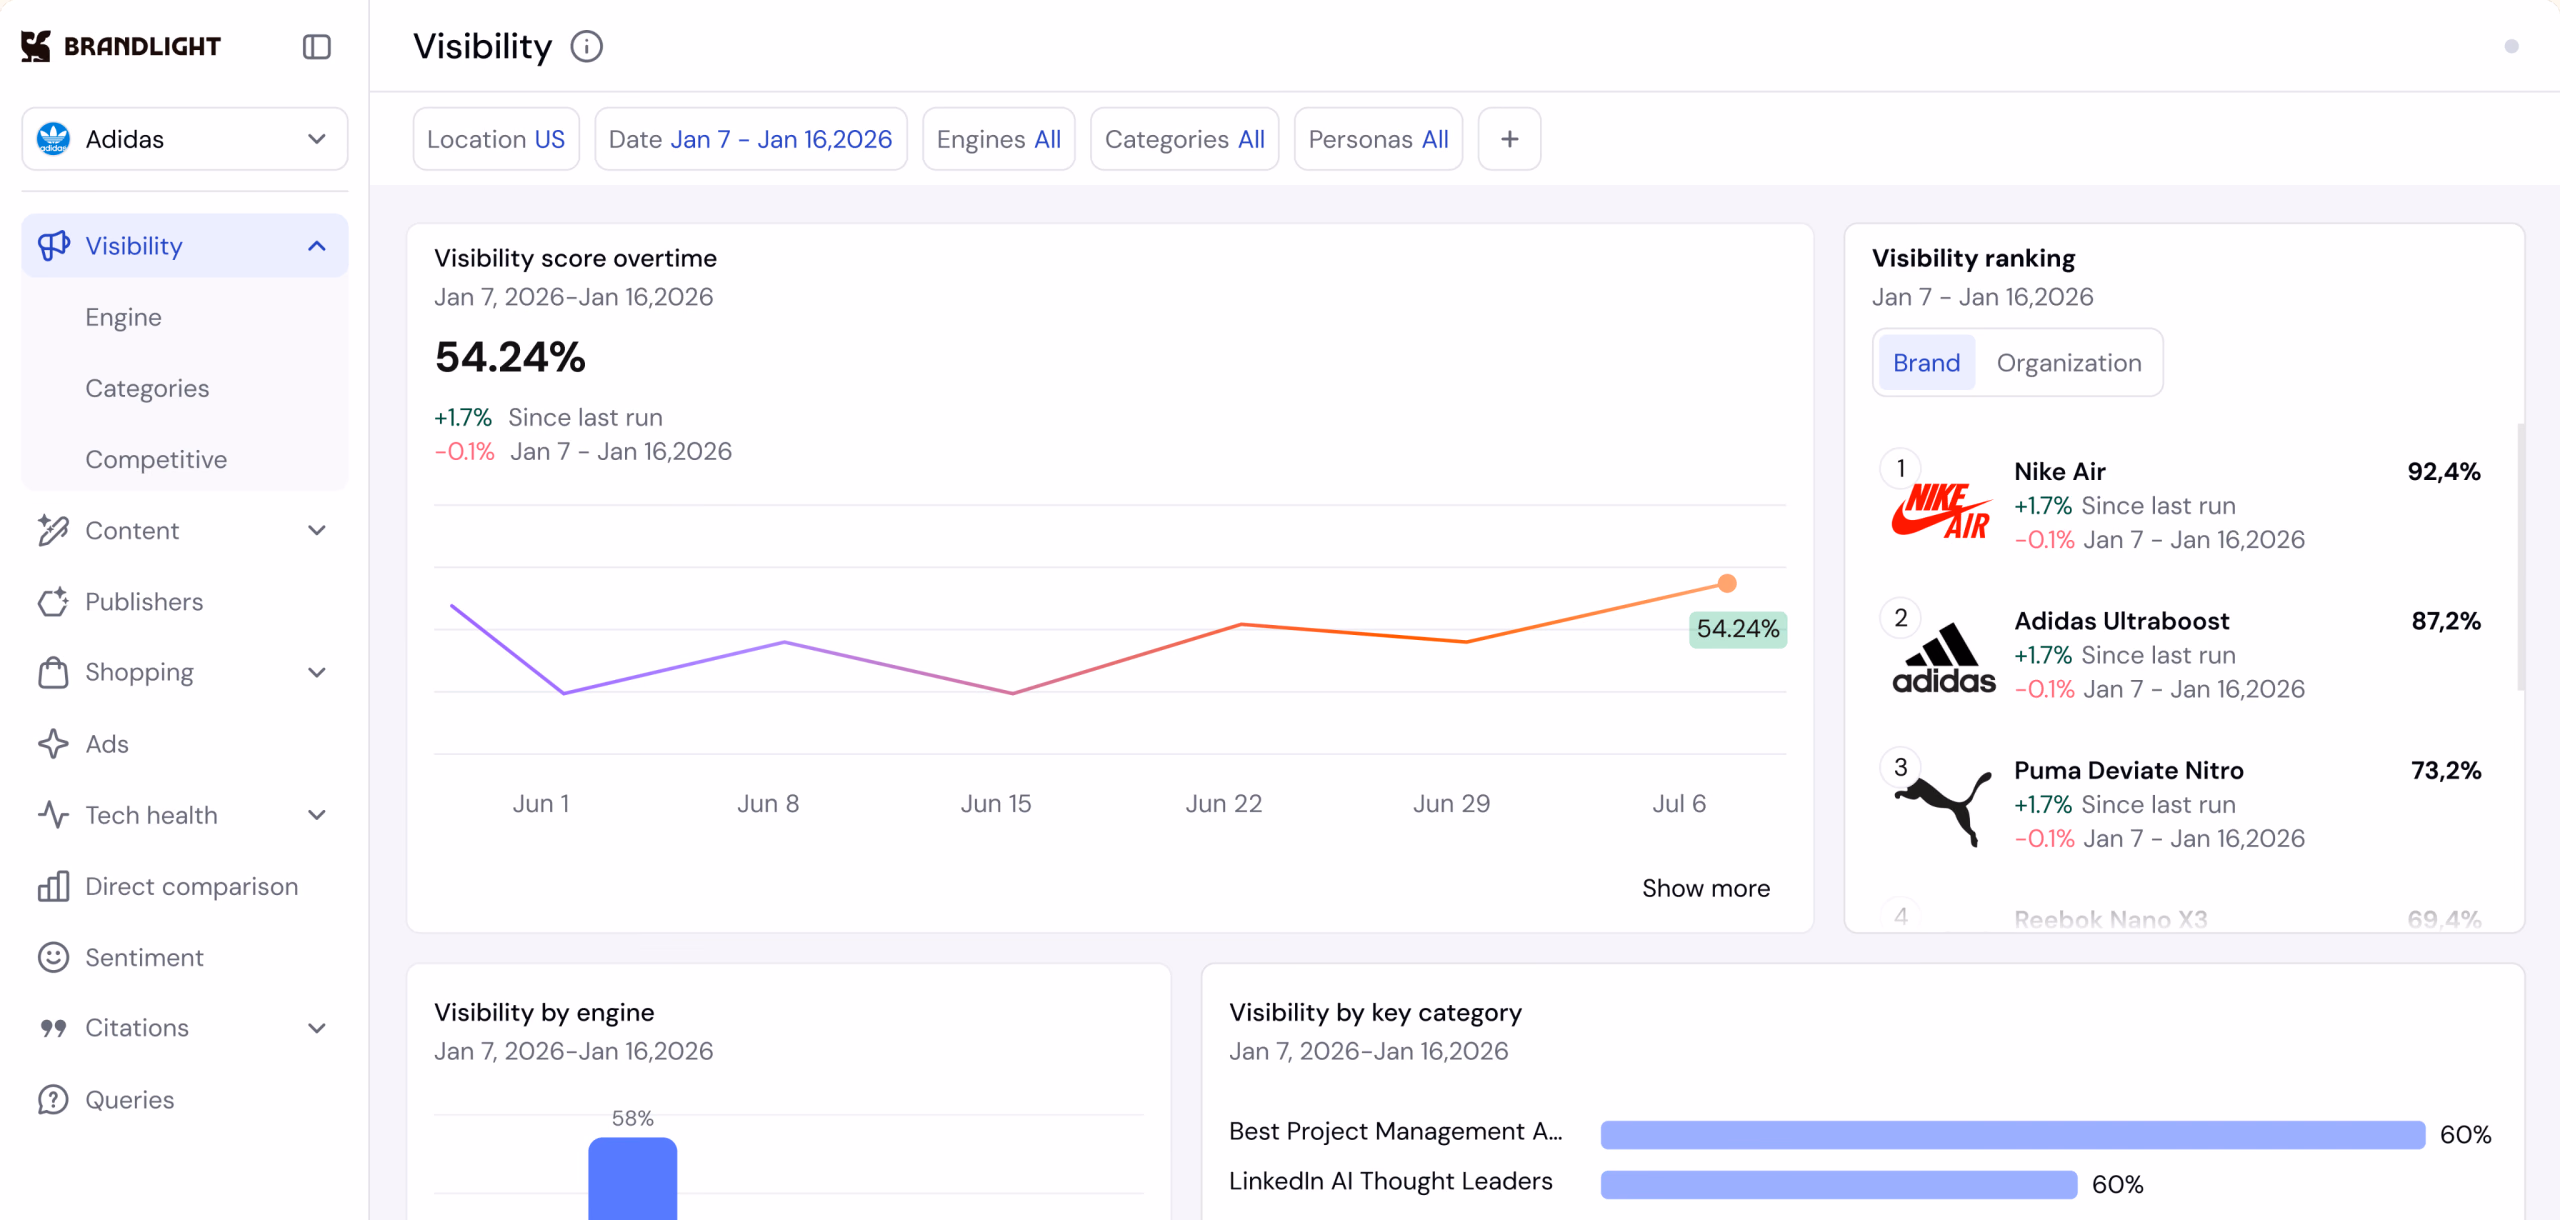Open the Personas All filter
The height and width of the screenshot is (1220, 2560).
coord(1378,139)
